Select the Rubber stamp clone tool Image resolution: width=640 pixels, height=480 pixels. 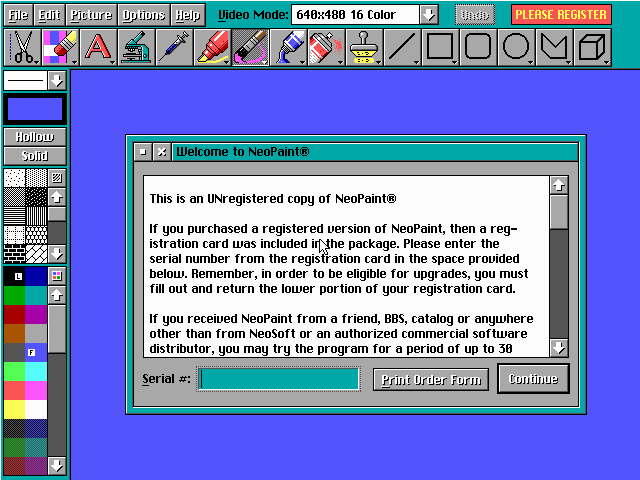pos(364,47)
